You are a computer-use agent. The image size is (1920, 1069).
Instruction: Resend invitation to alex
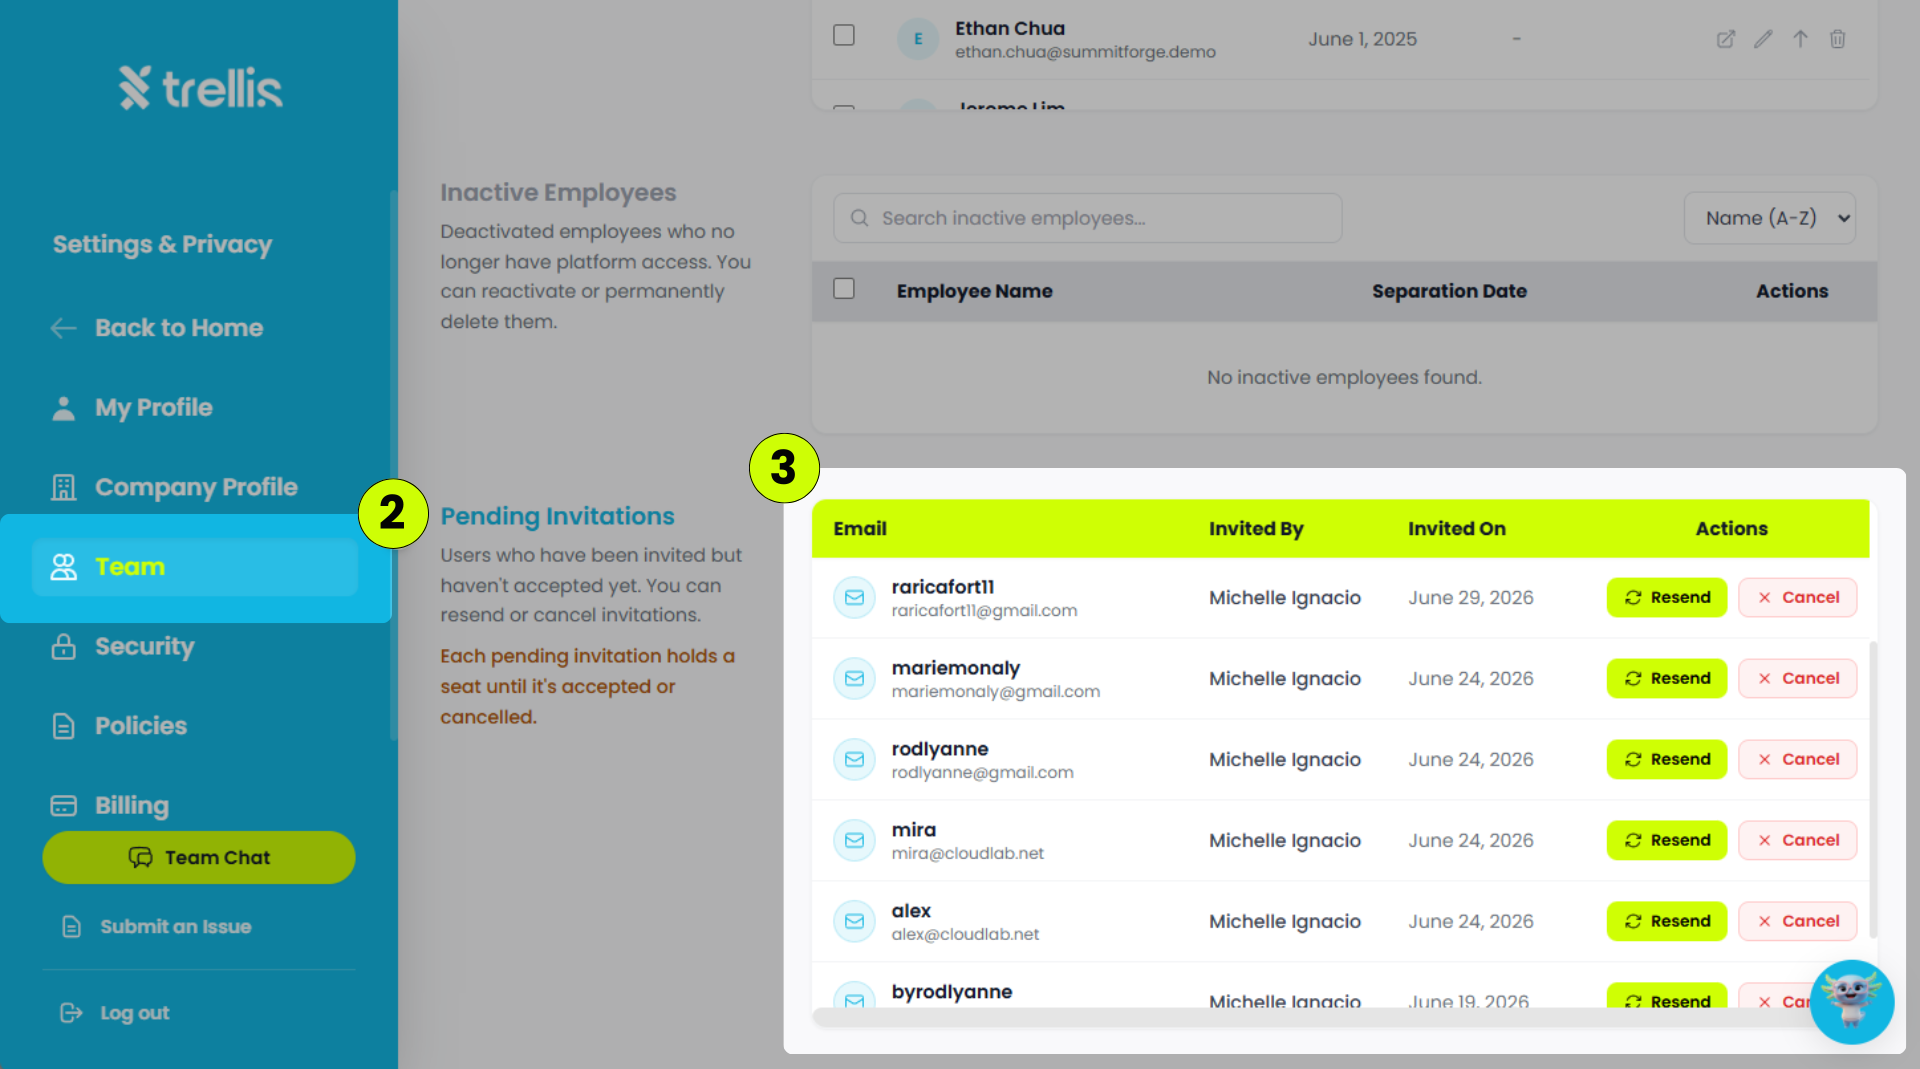[x=1667, y=921]
